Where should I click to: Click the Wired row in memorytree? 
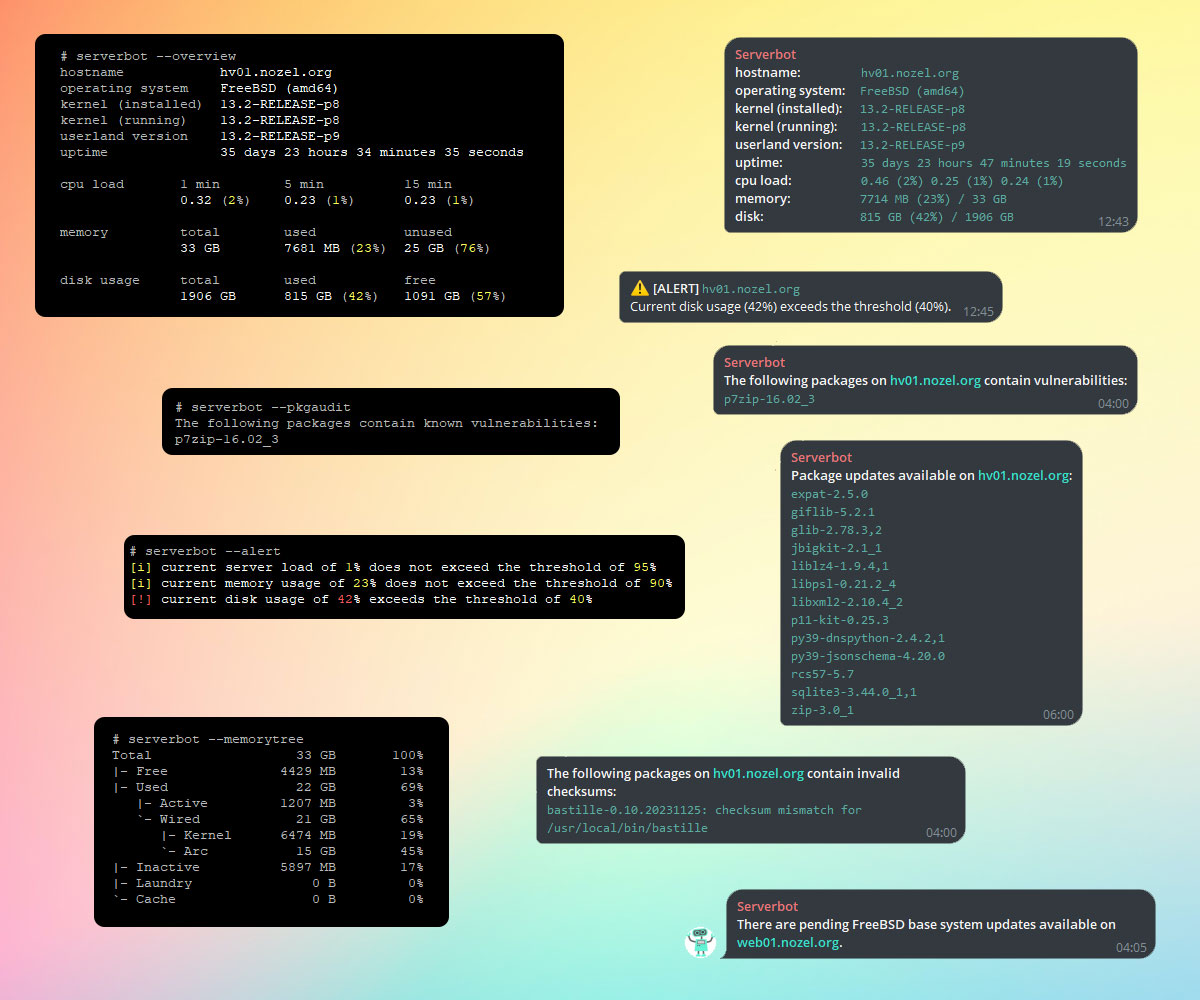pyautogui.click(x=280, y=819)
